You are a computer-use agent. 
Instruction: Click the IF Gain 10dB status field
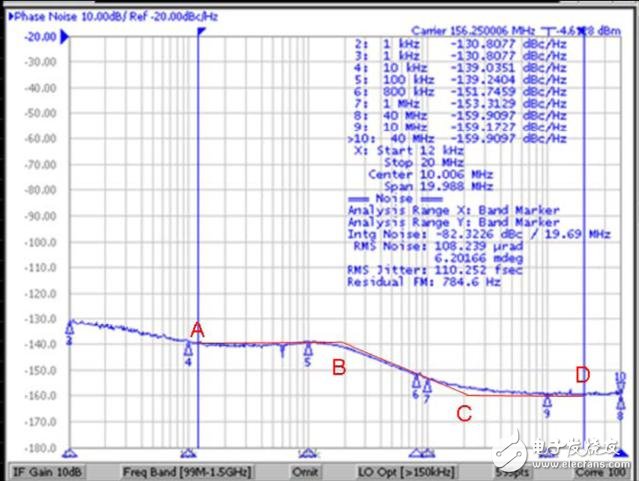tap(41, 470)
